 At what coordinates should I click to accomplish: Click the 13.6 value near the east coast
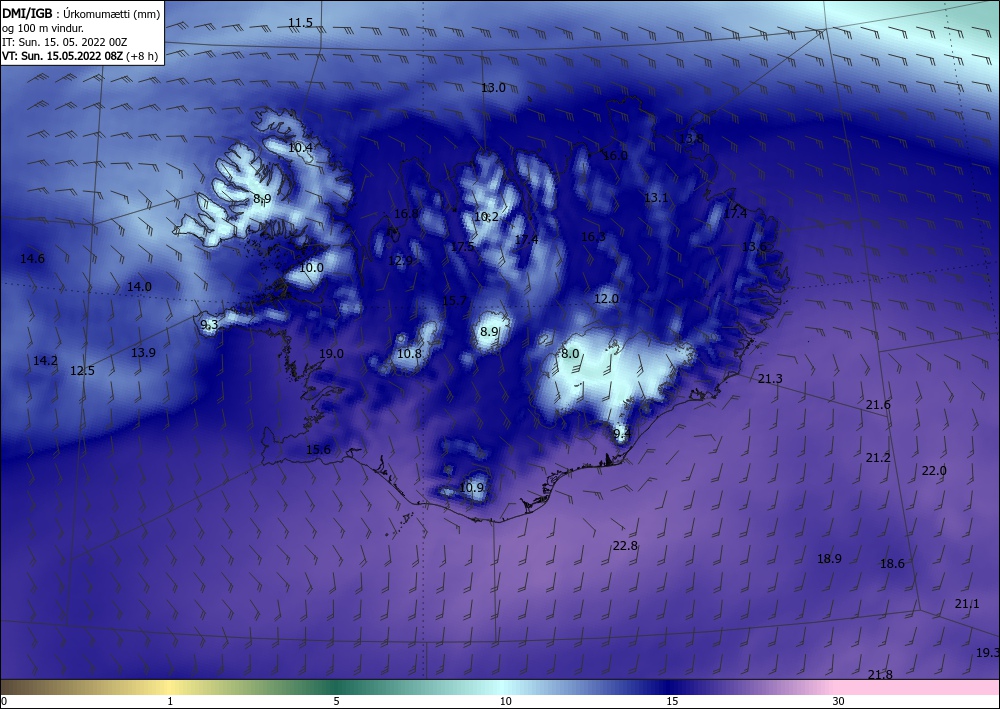[754, 247]
